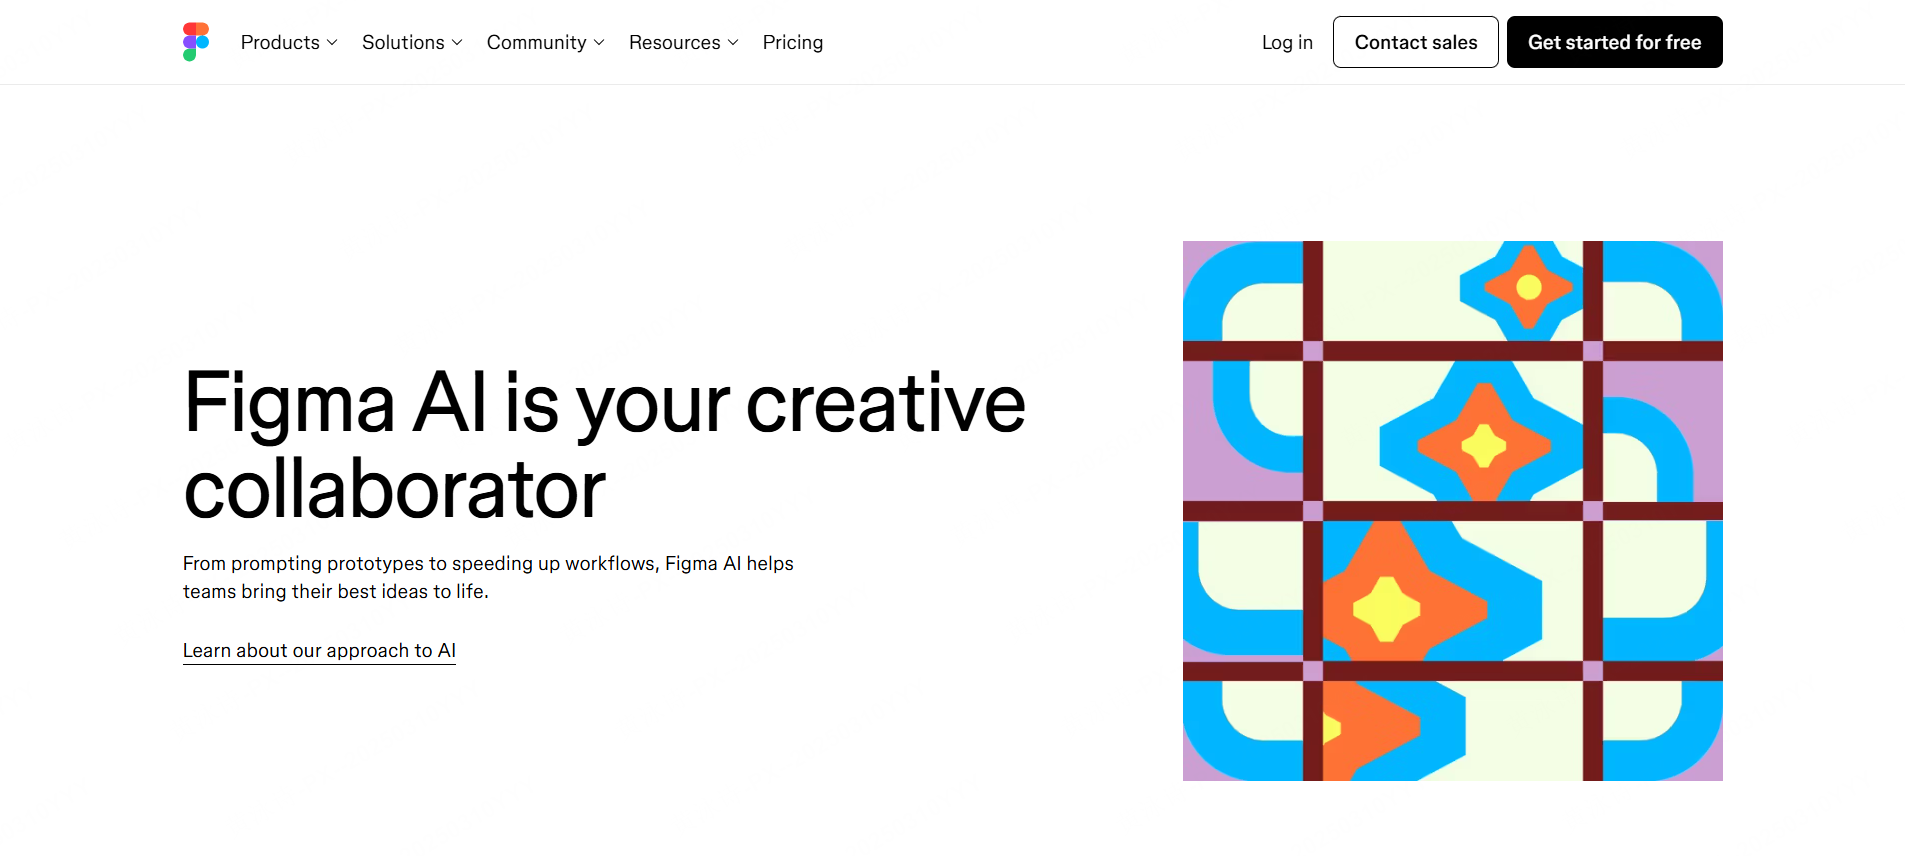
Task: Click the purple square at the top-left grid crossing
Action: (x=1313, y=351)
